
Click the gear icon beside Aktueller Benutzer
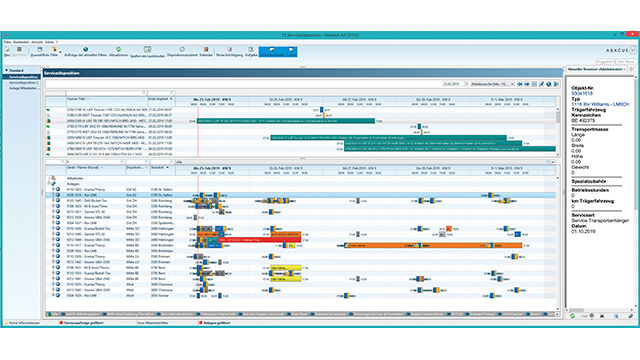tap(631, 69)
